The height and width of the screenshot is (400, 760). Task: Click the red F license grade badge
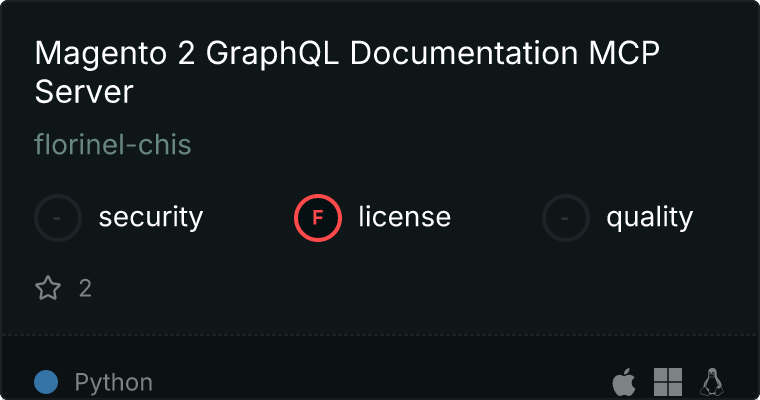[318, 217]
